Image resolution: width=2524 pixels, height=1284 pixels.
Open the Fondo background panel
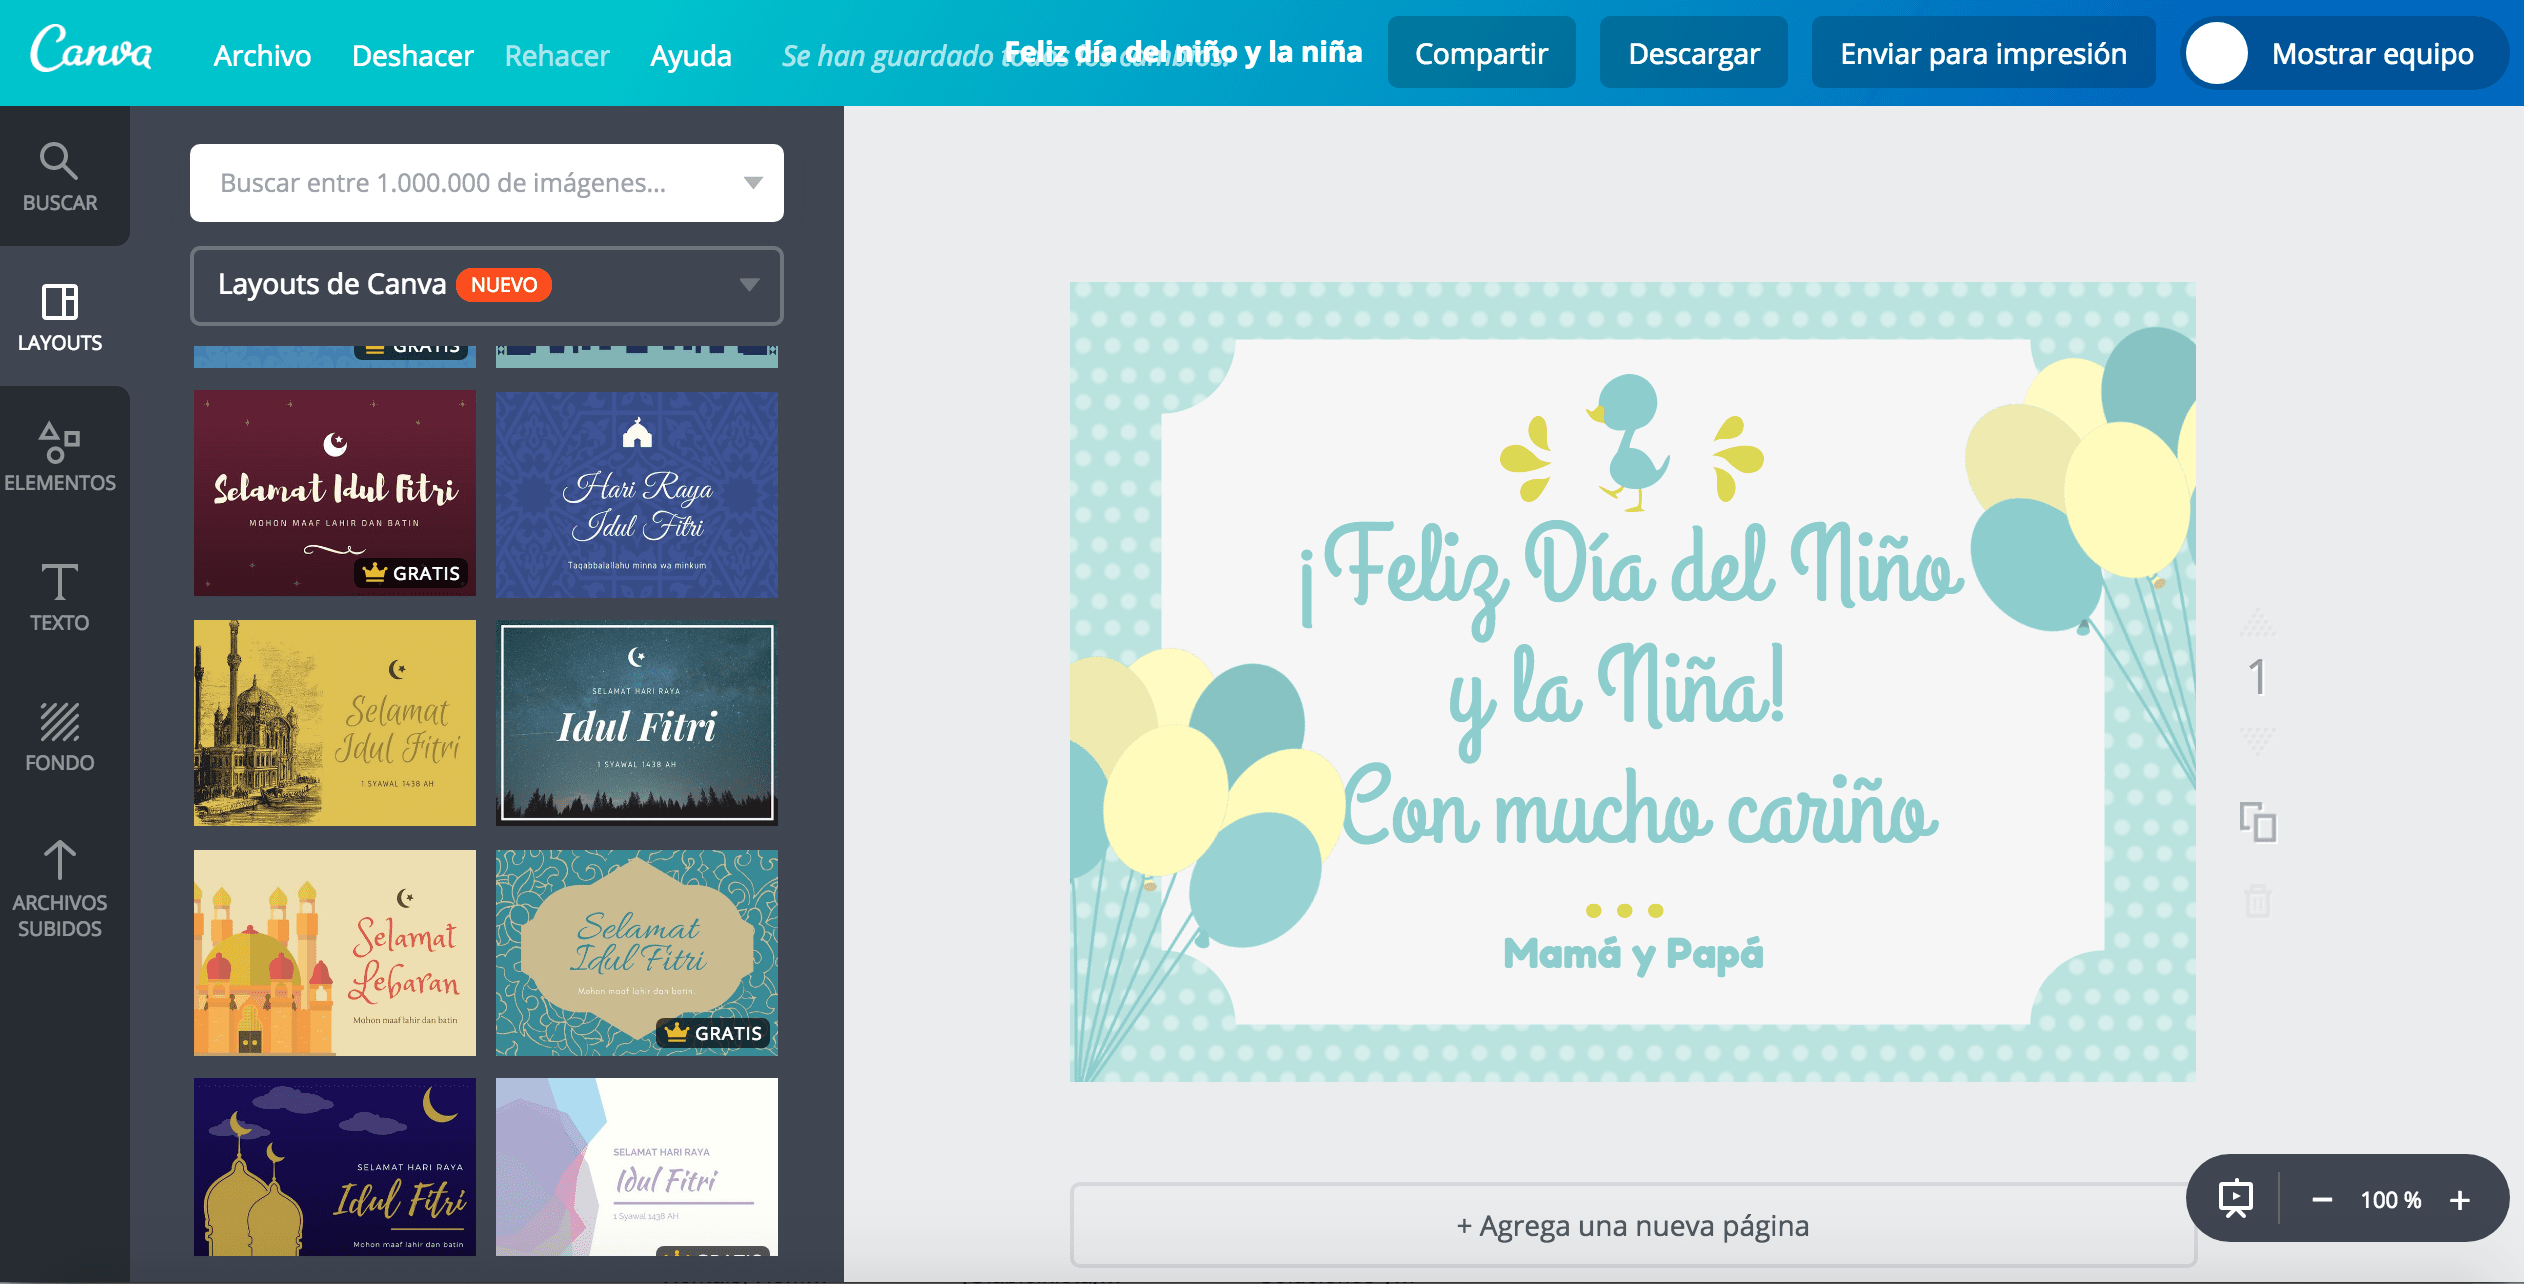pyautogui.click(x=60, y=736)
